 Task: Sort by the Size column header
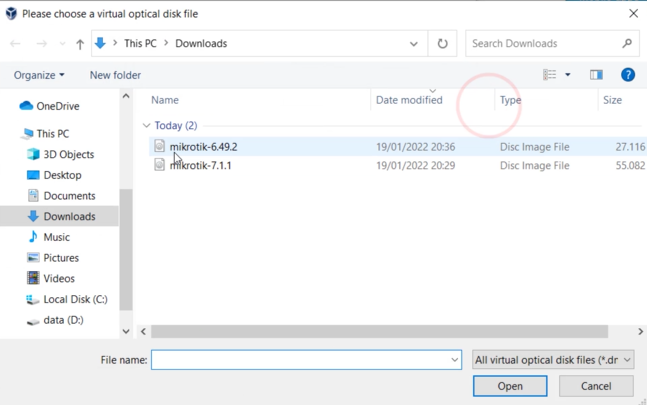(x=612, y=100)
